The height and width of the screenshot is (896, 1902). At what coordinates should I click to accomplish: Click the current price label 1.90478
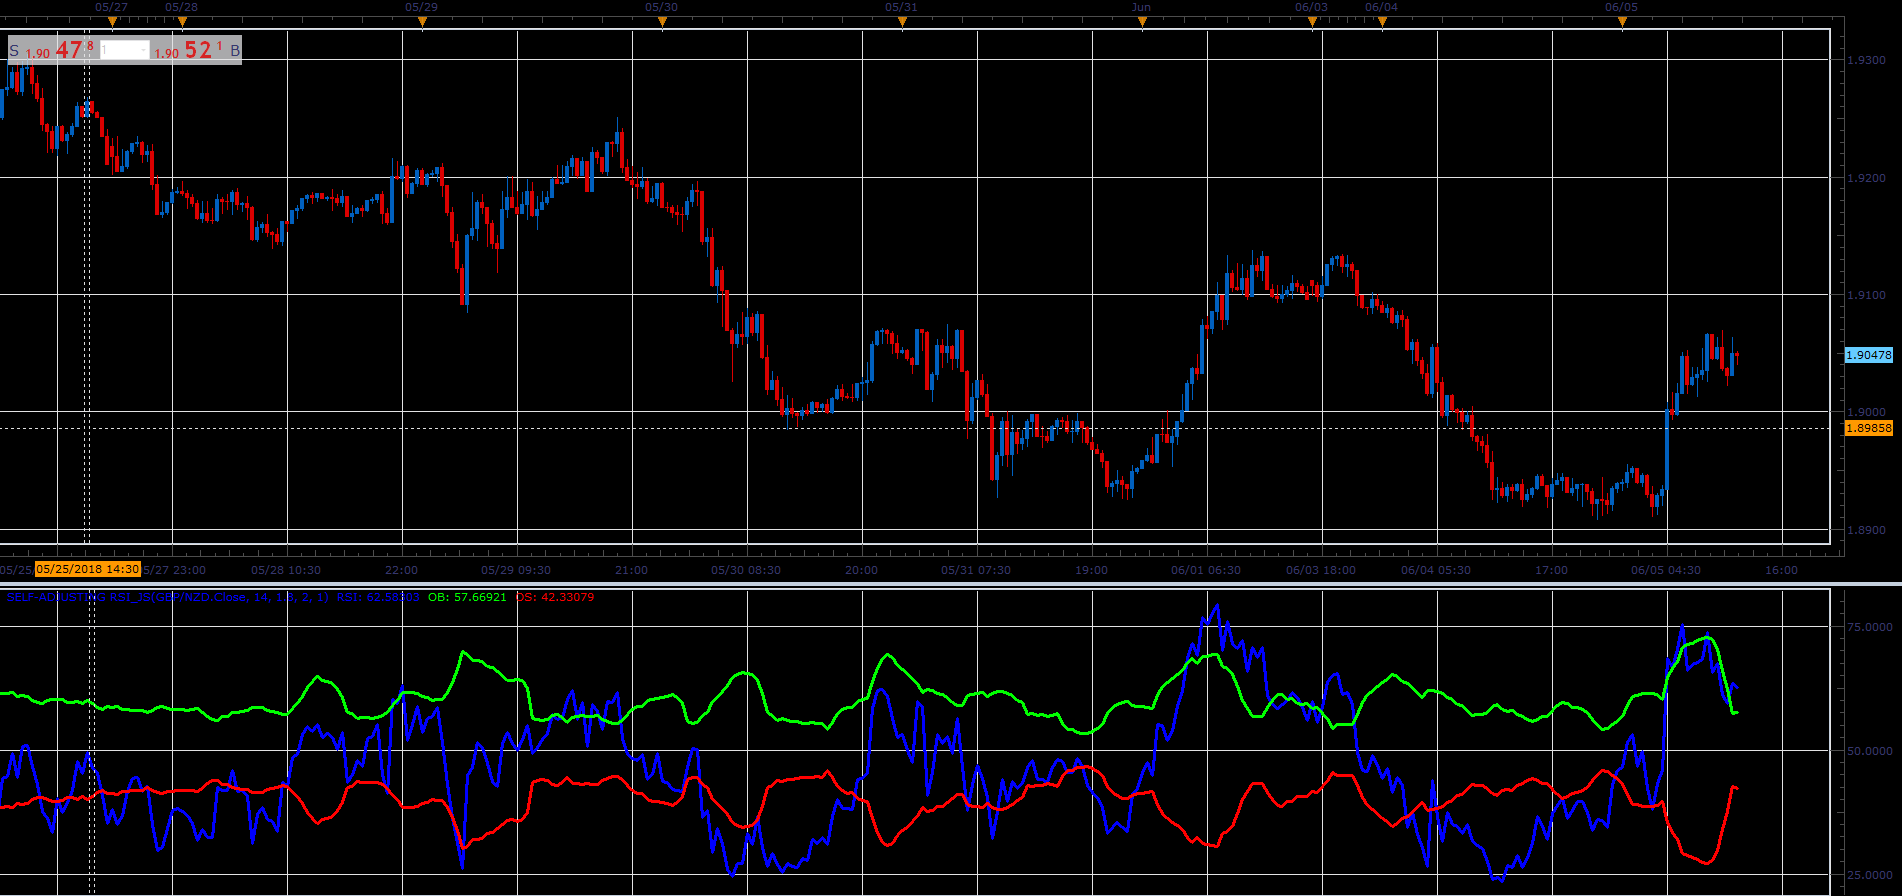(1868, 355)
